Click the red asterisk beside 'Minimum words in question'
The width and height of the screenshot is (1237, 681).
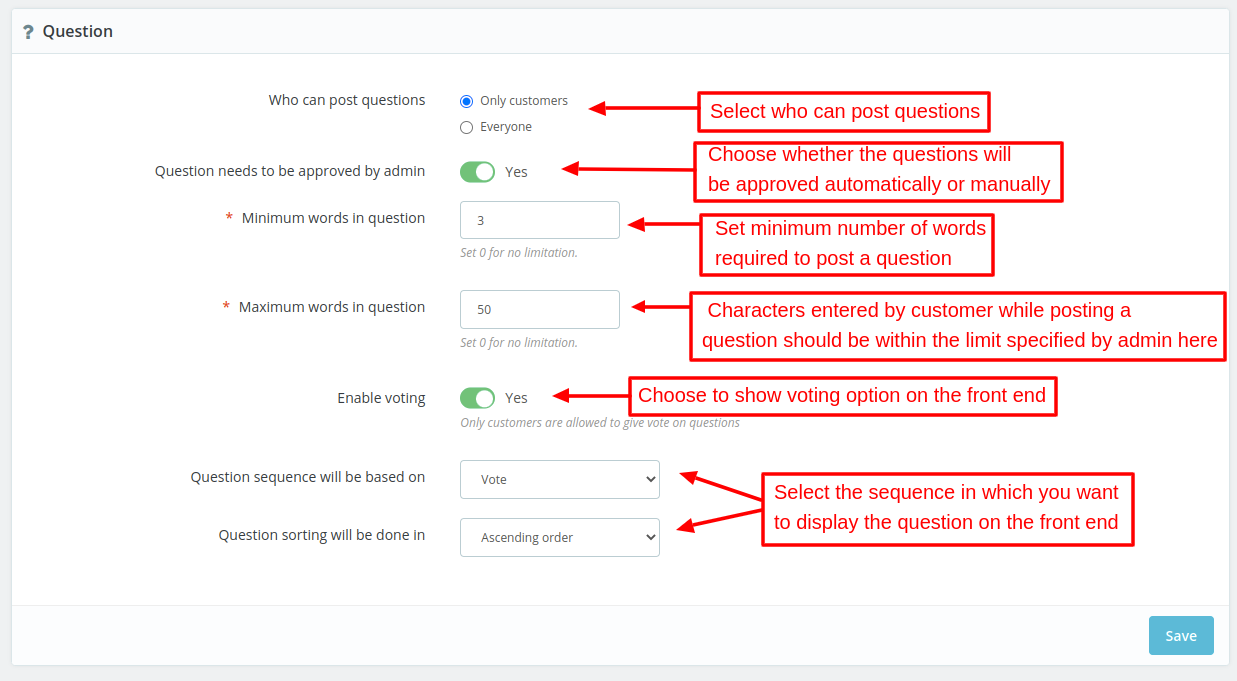[x=228, y=217]
